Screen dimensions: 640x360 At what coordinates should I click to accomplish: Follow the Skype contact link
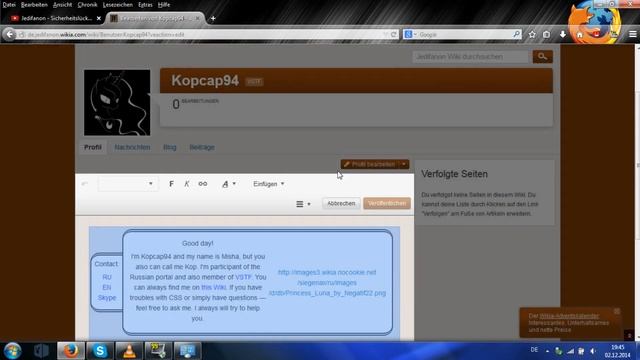click(107, 298)
